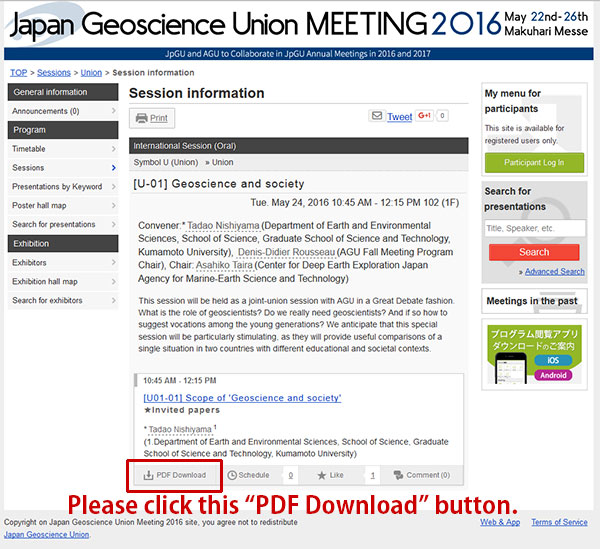Click the JpGU and AGU collaboration banner
This screenshot has height=549, width=600.
pos(298,54)
